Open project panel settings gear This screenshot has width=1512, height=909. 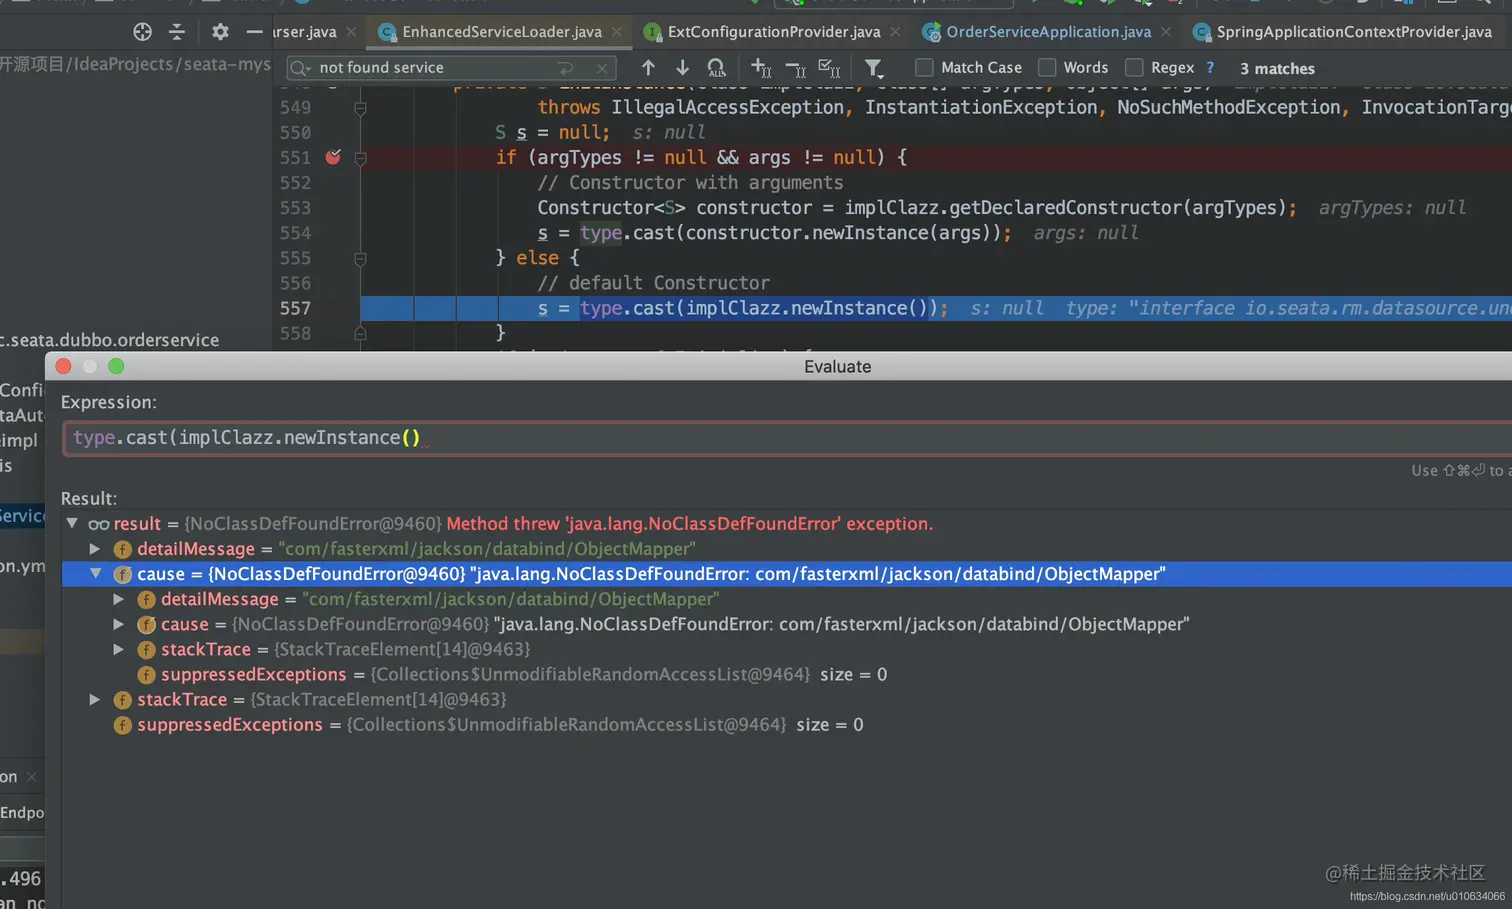click(x=220, y=32)
